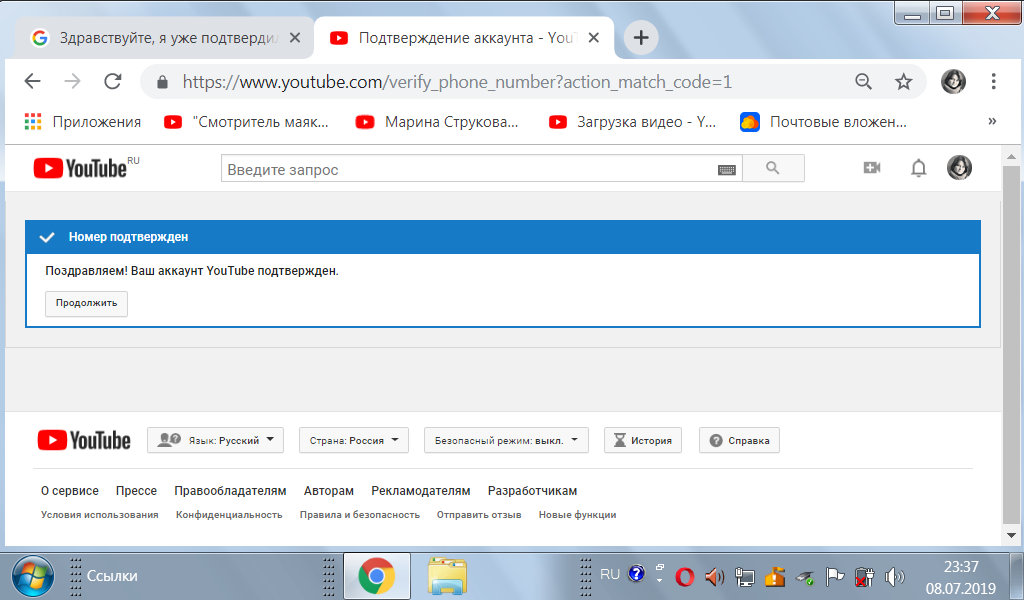Open the on-screen keyboard icon in search

click(x=726, y=170)
